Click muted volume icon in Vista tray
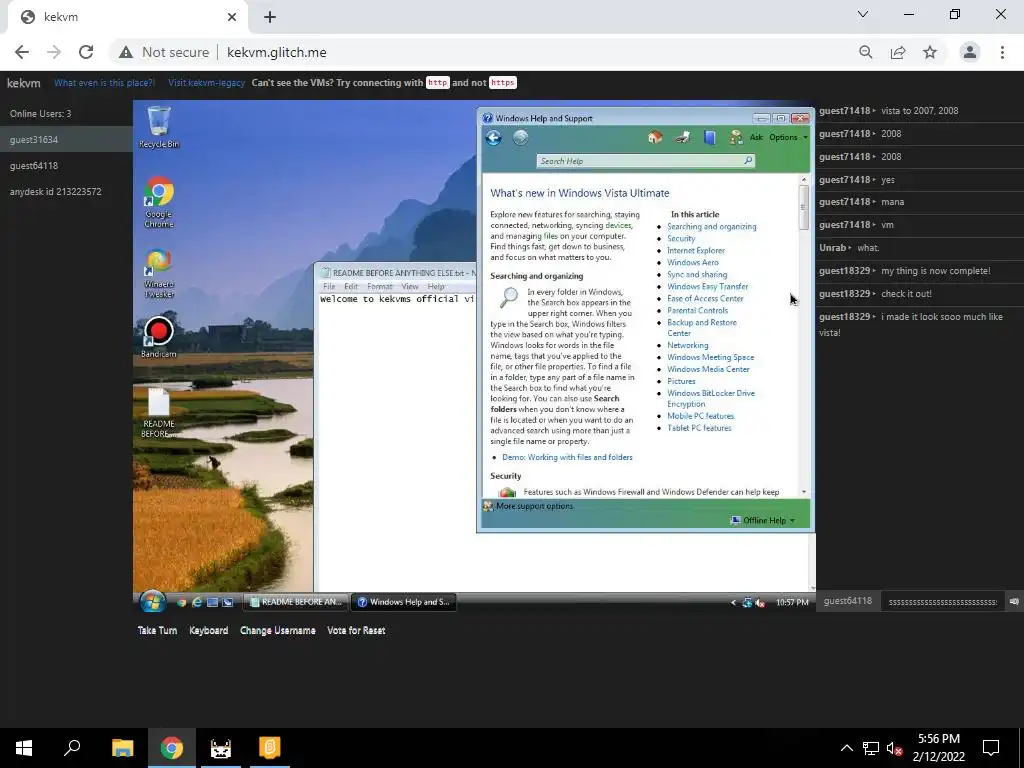This screenshot has width=1024, height=768. (x=760, y=603)
